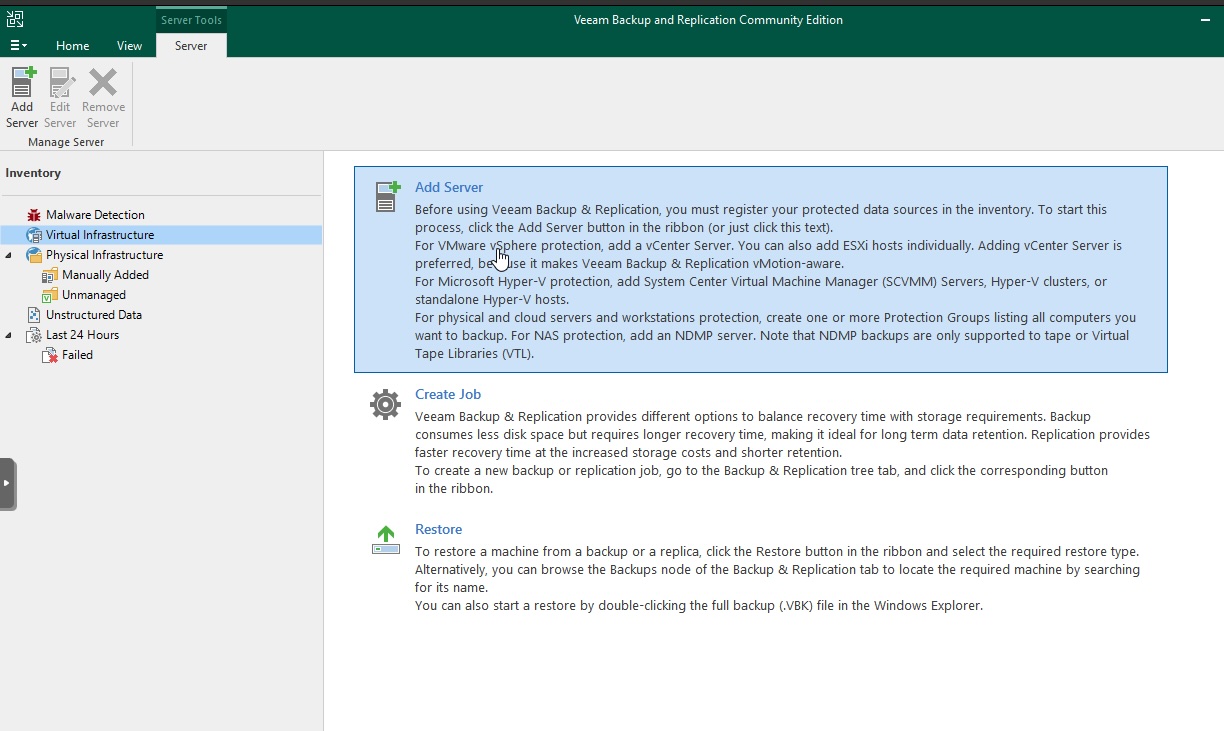The width and height of the screenshot is (1224, 731).
Task: Click the Add Server icon in content pane
Action: point(387,196)
